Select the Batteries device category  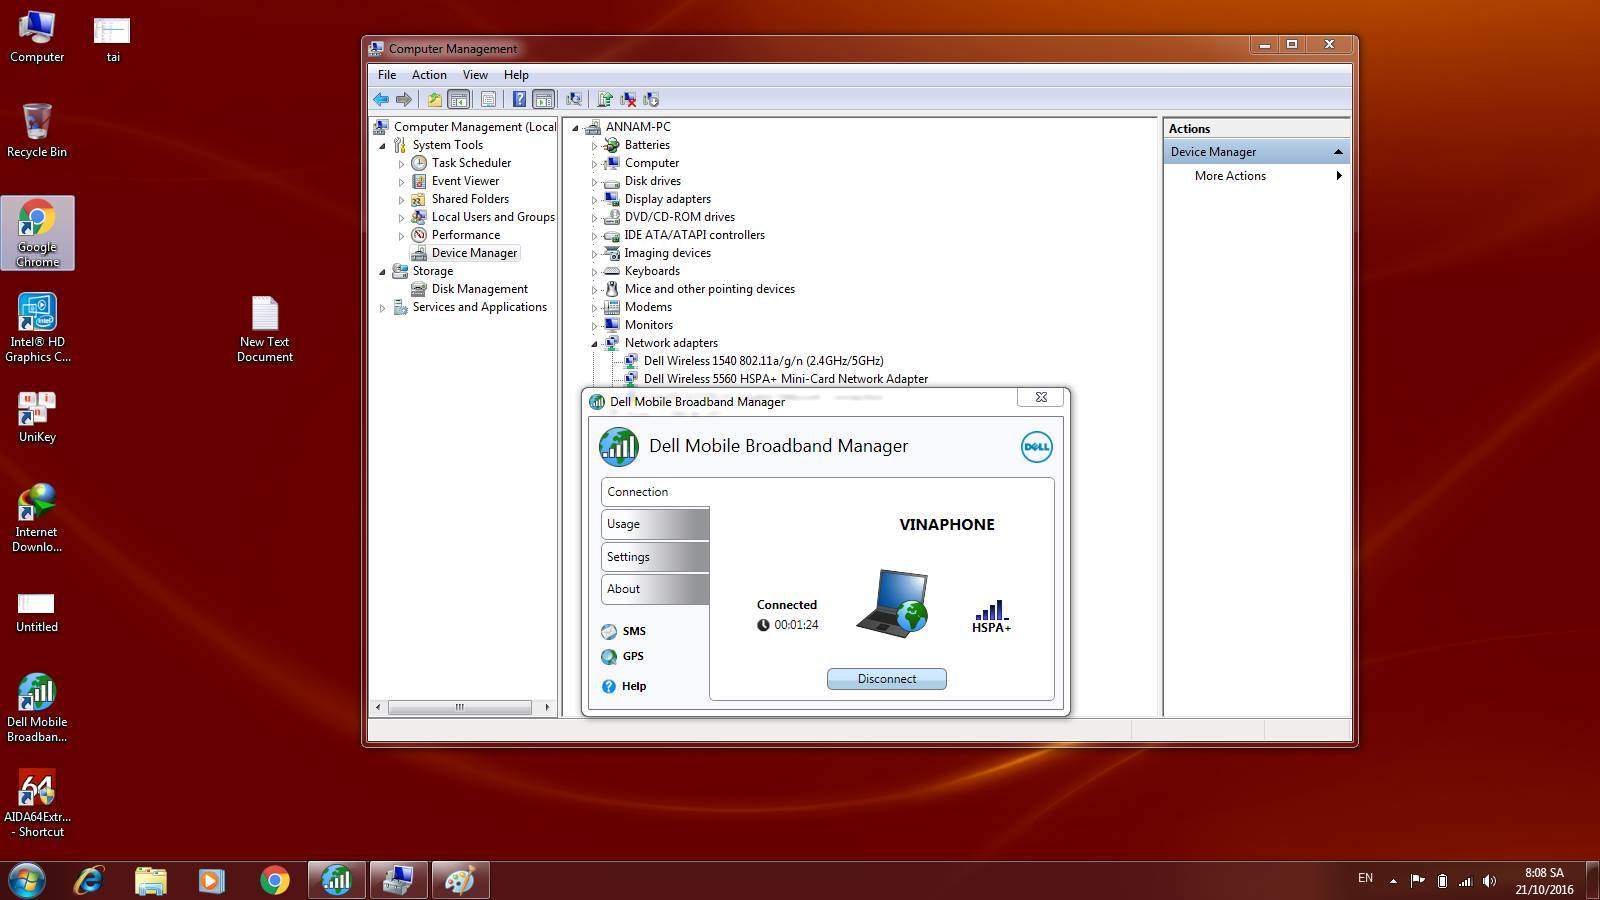click(646, 145)
